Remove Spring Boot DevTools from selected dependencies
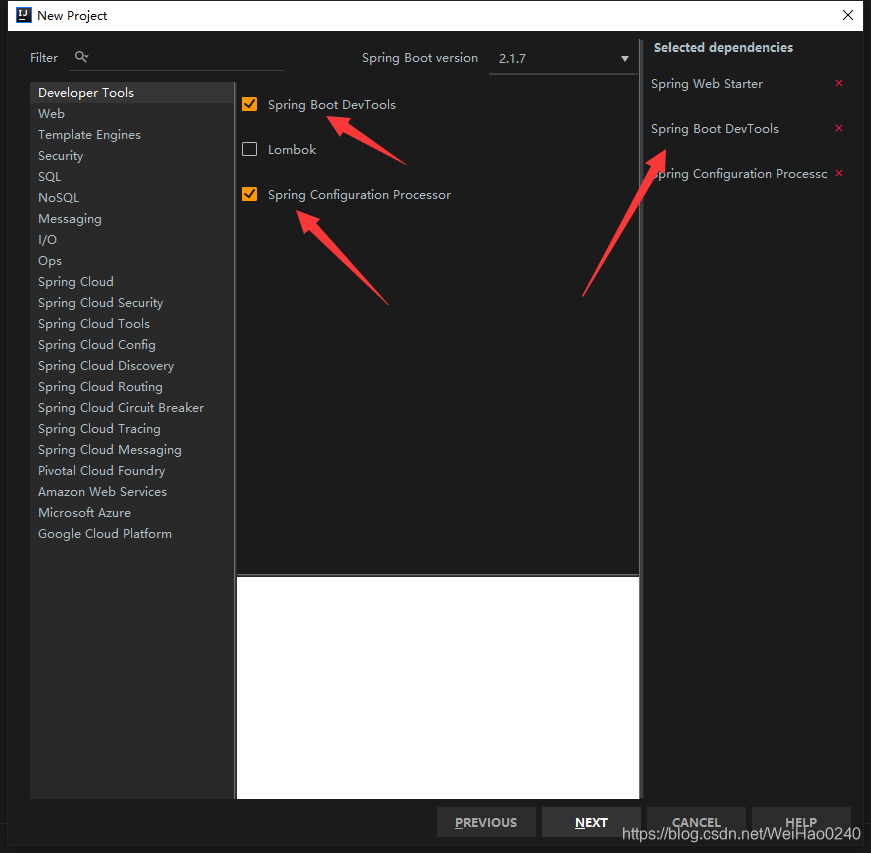The height and width of the screenshot is (853, 871). 839,128
